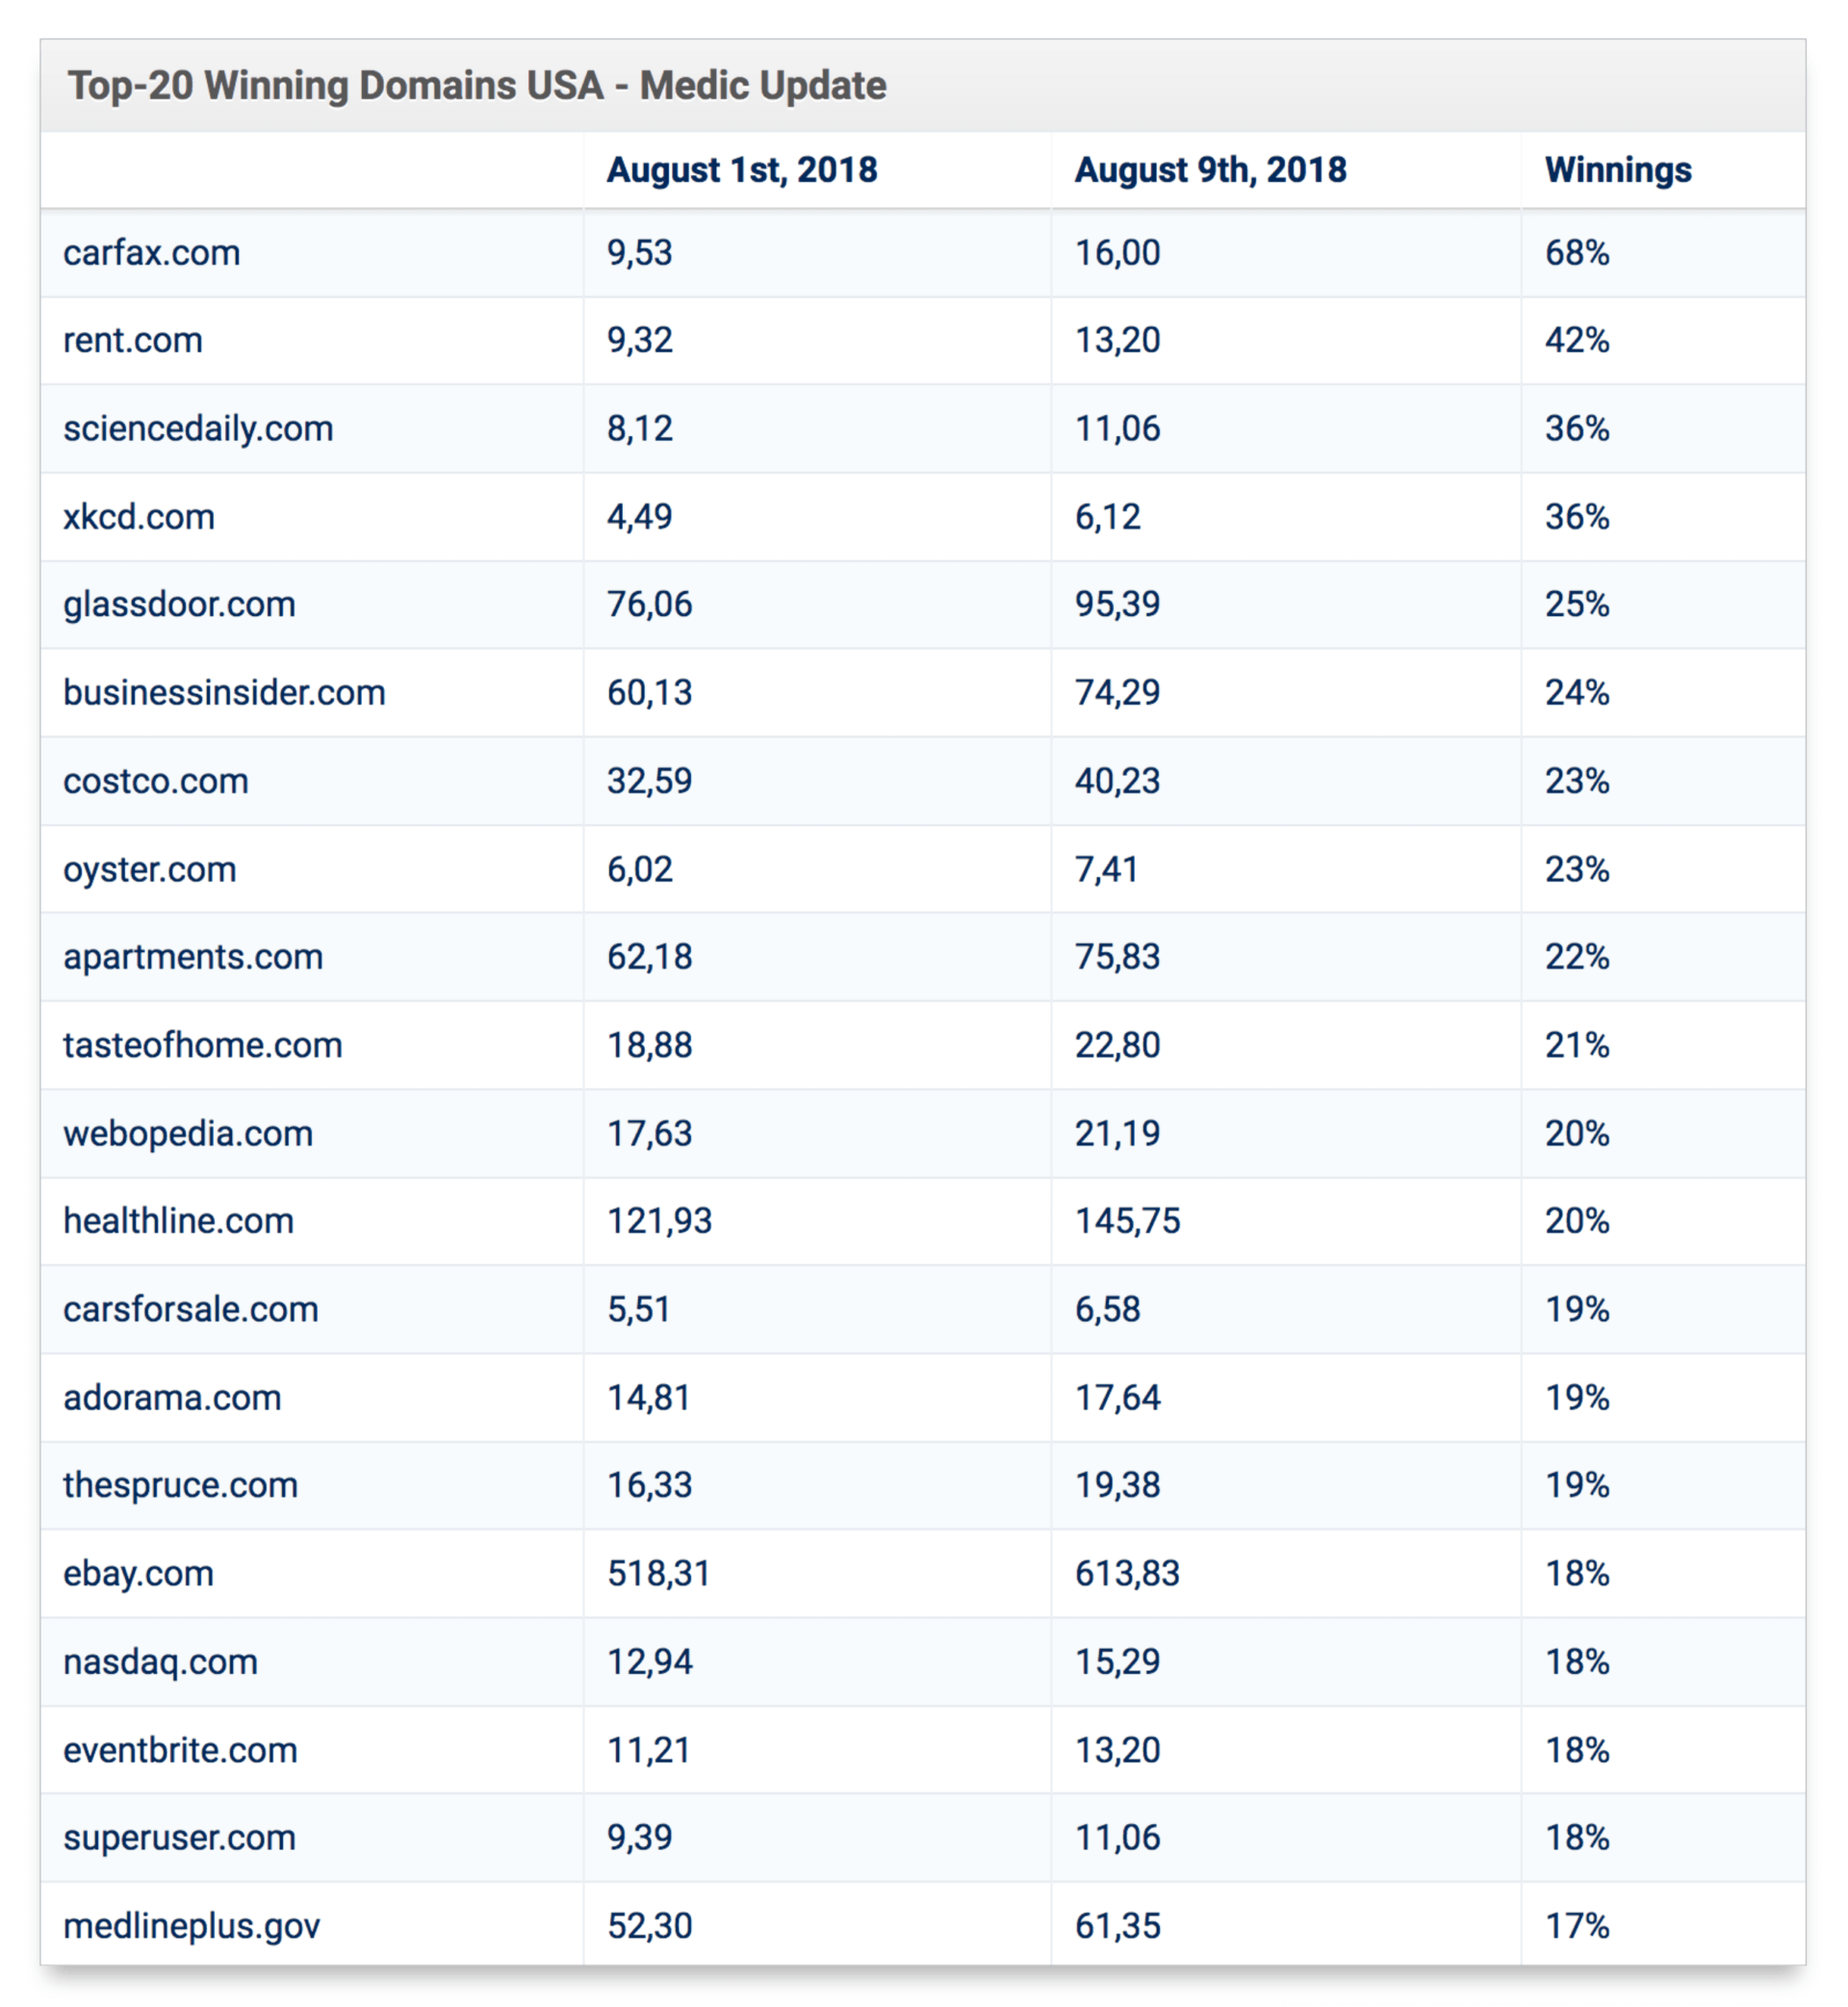Click the healthline.com domain
This screenshot has height=2007, width=1848.
(x=178, y=1221)
